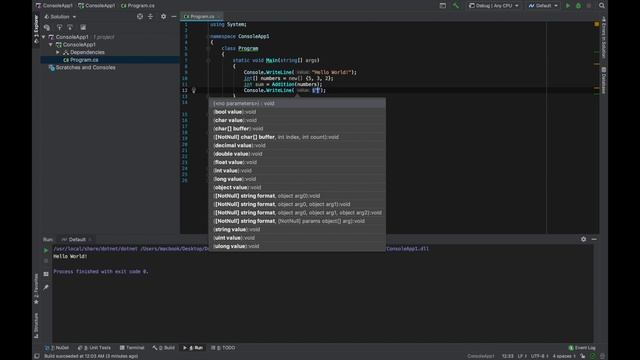Click the layout icon in Run panel sidebar
Viewport: 640px width, 360px height.
(46, 274)
